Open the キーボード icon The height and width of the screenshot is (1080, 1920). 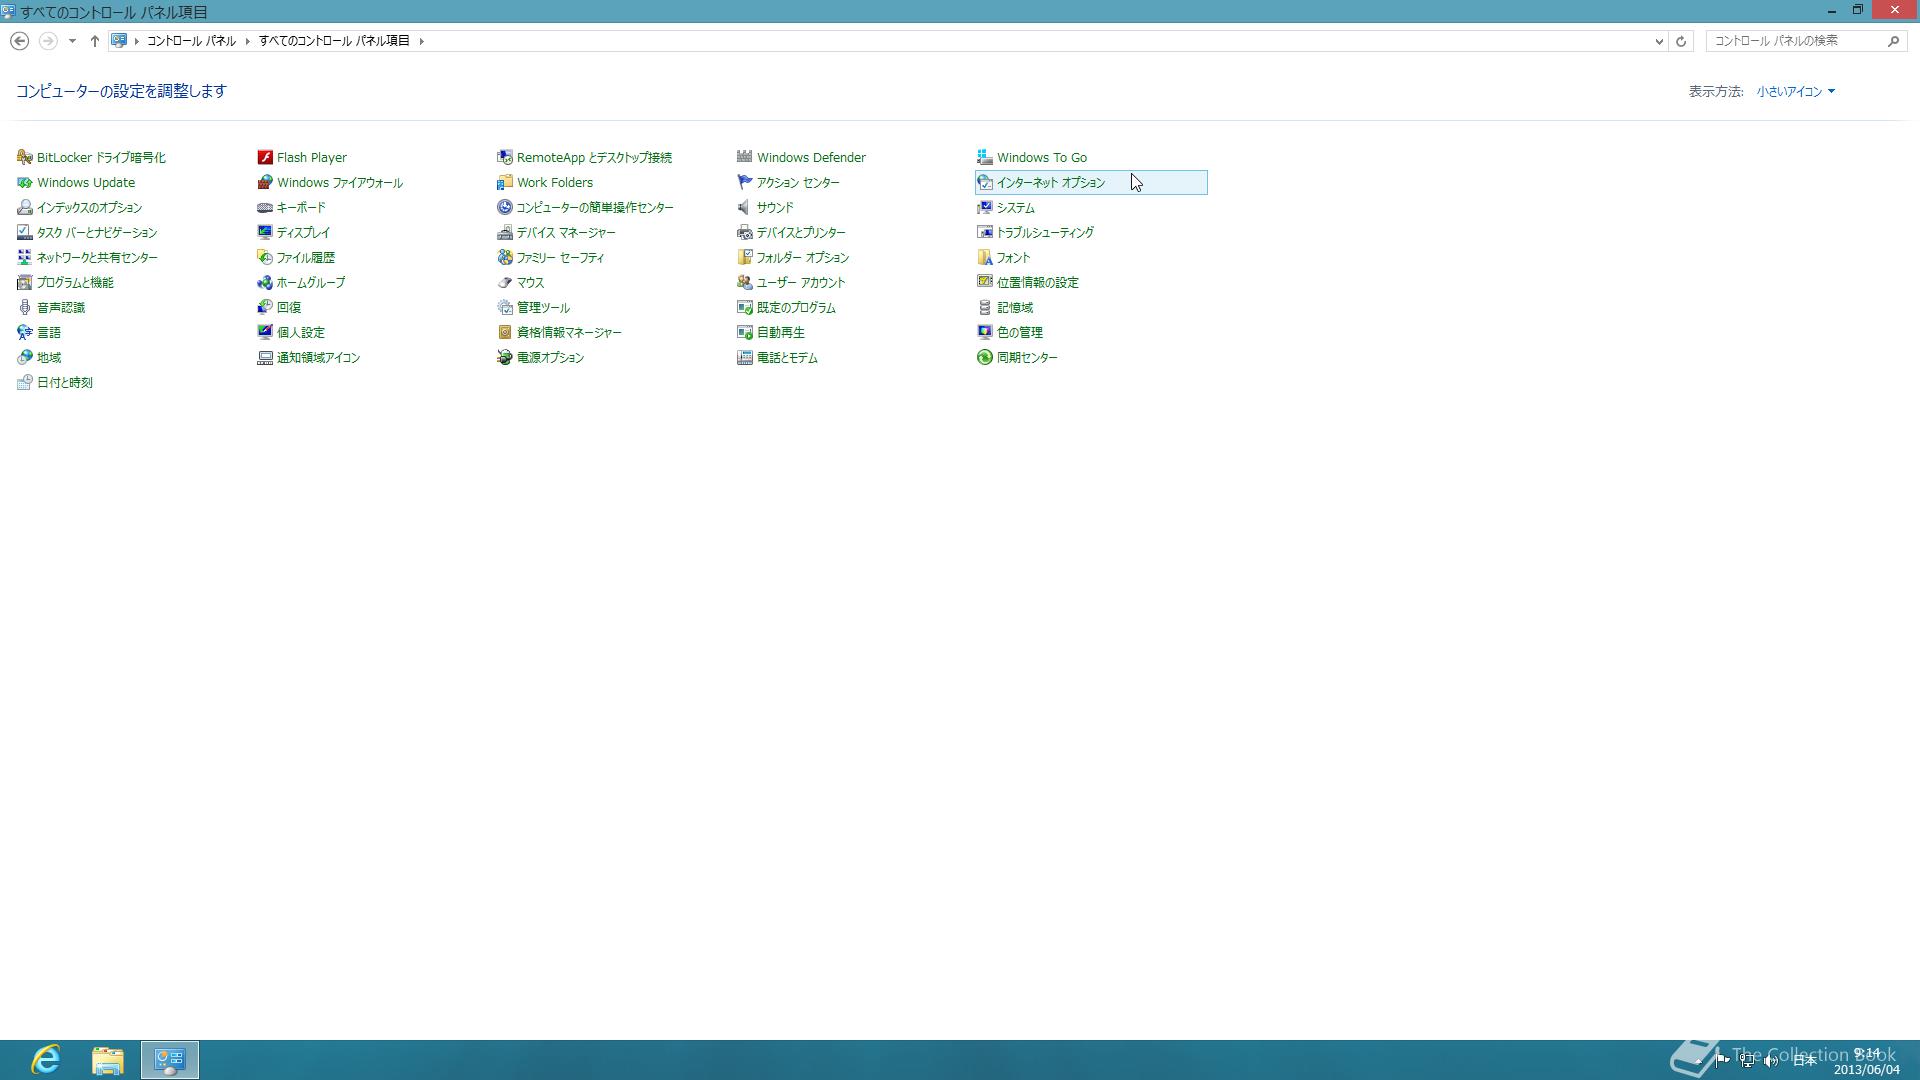click(x=265, y=207)
